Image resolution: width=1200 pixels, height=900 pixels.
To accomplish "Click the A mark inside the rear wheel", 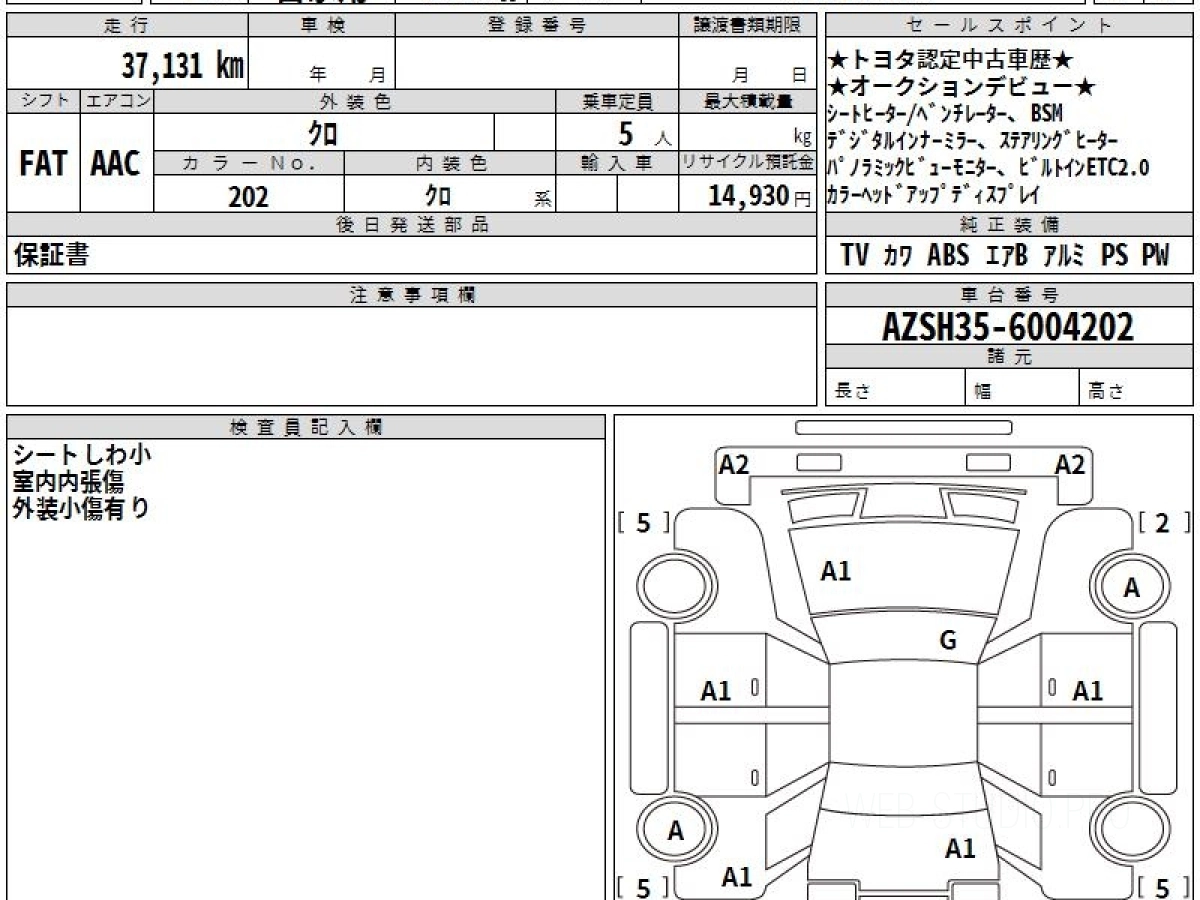I will tap(676, 830).
